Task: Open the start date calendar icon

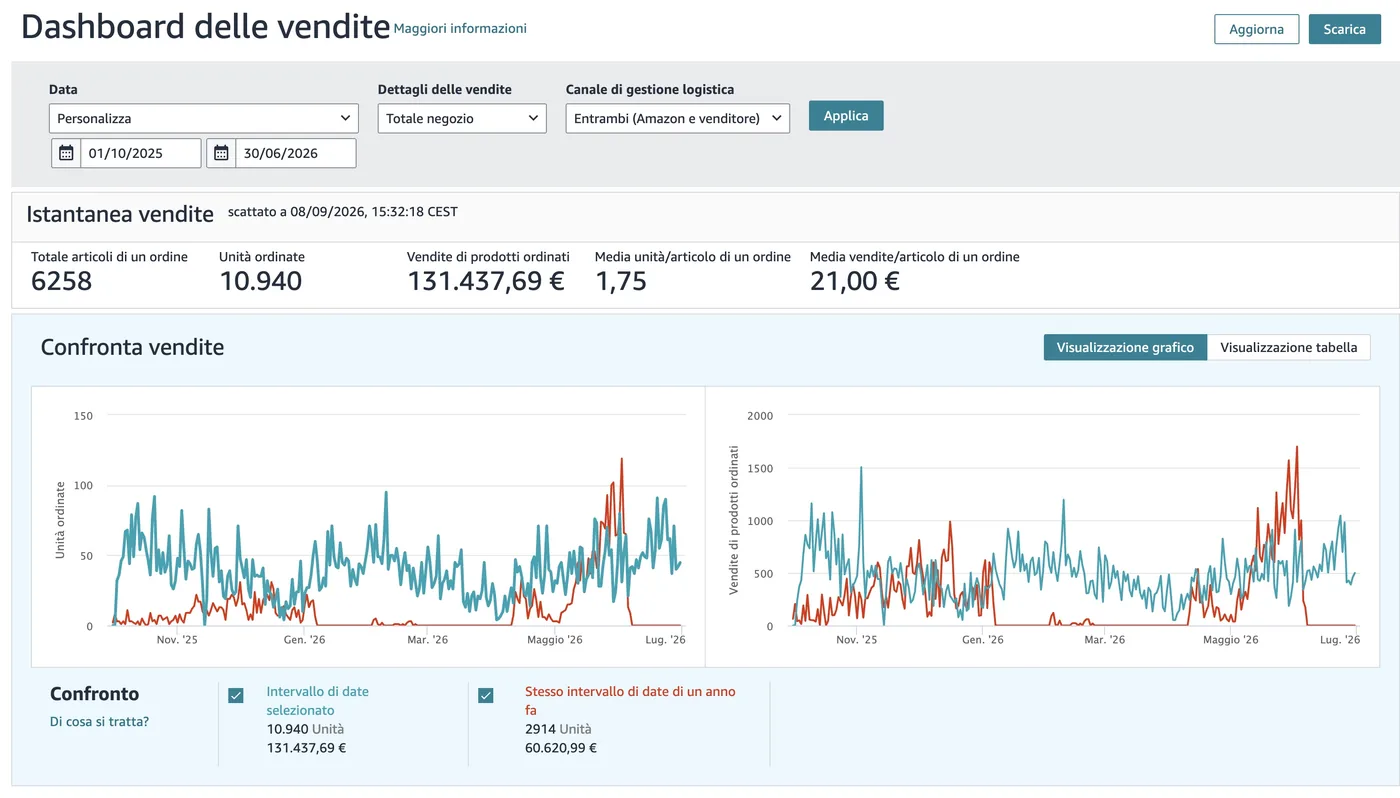Action: [x=66, y=153]
